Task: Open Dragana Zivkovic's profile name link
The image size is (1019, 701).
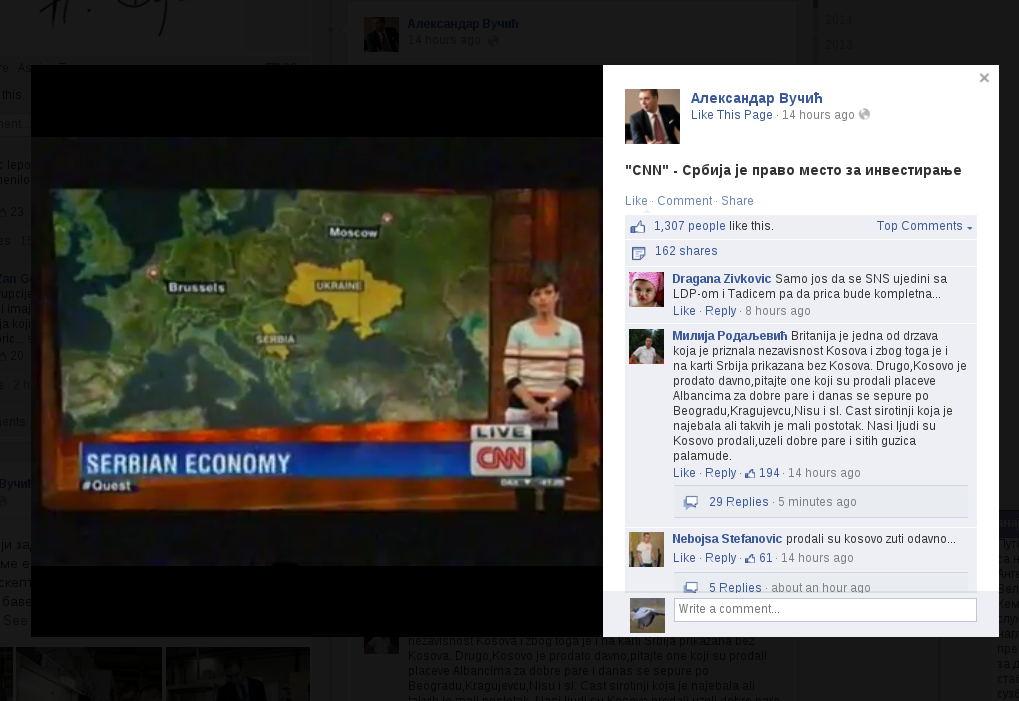Action: coord(721,279)
